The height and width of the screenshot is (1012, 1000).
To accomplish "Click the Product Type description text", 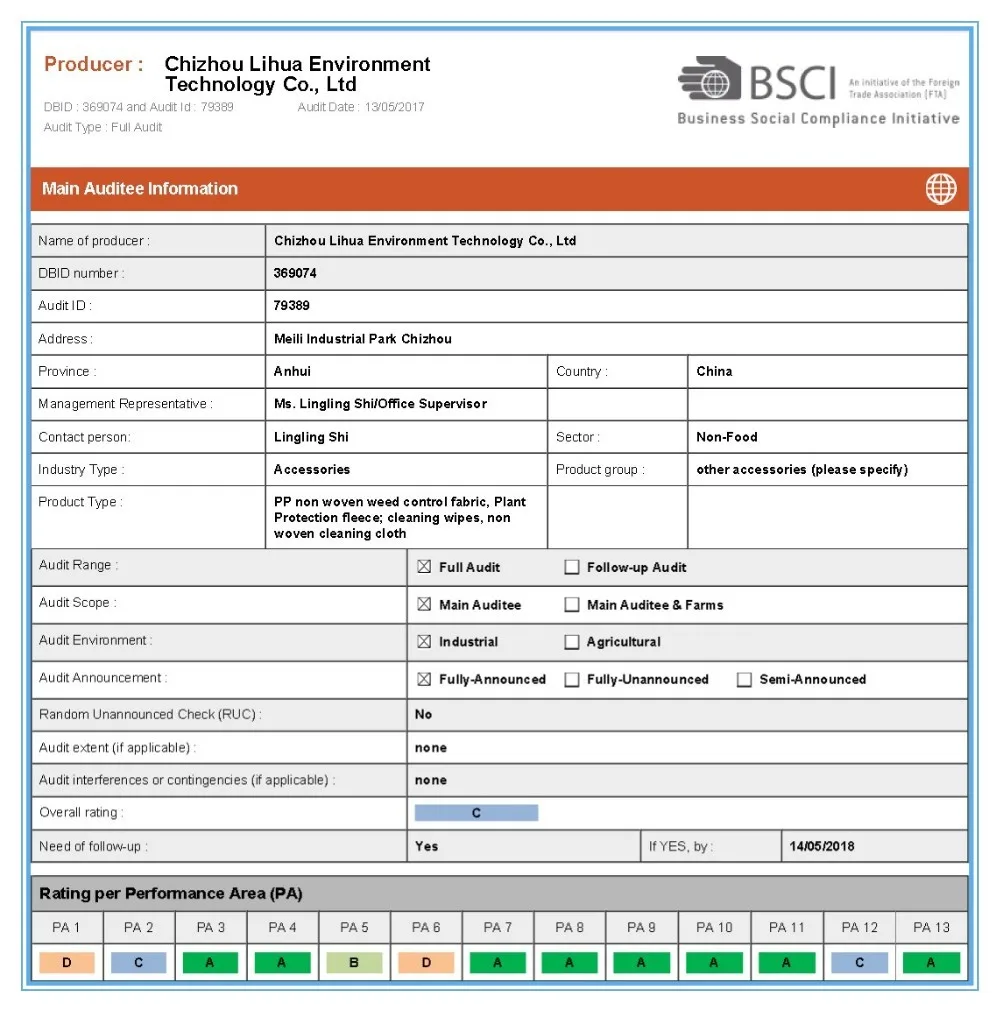I will (x=400, y=518).
